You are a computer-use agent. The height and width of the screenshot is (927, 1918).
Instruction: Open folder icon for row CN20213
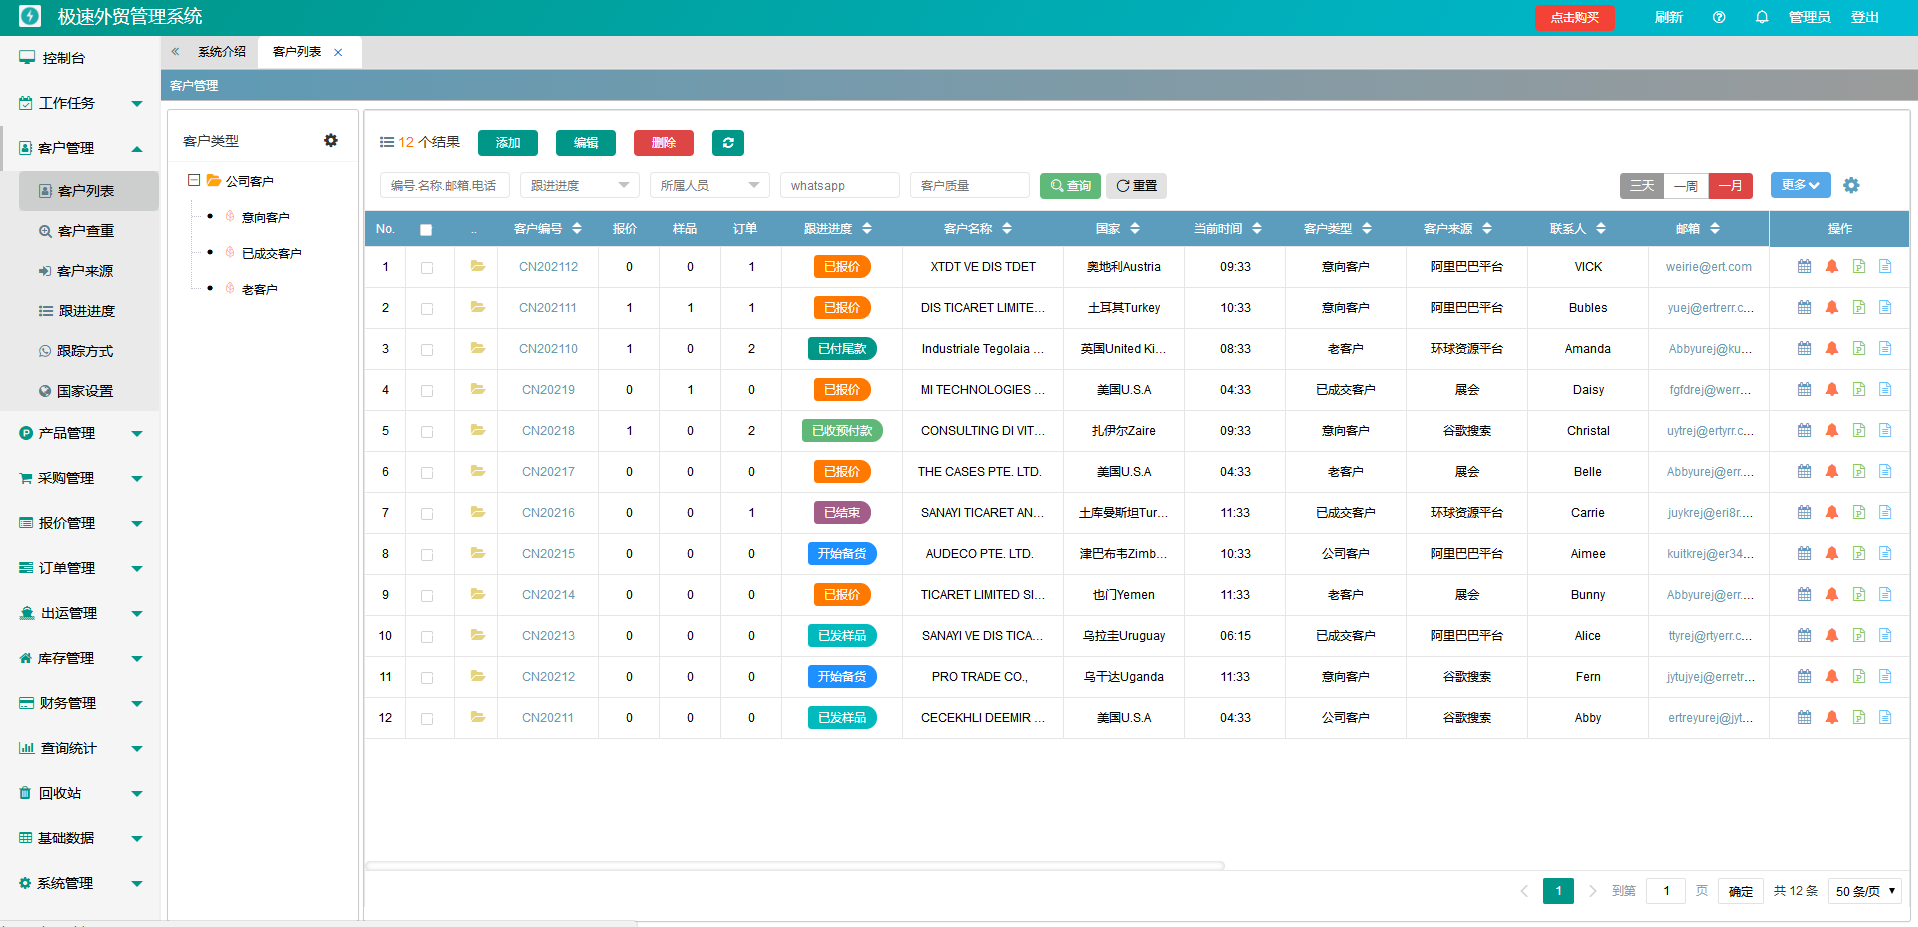tap(478, 635)
